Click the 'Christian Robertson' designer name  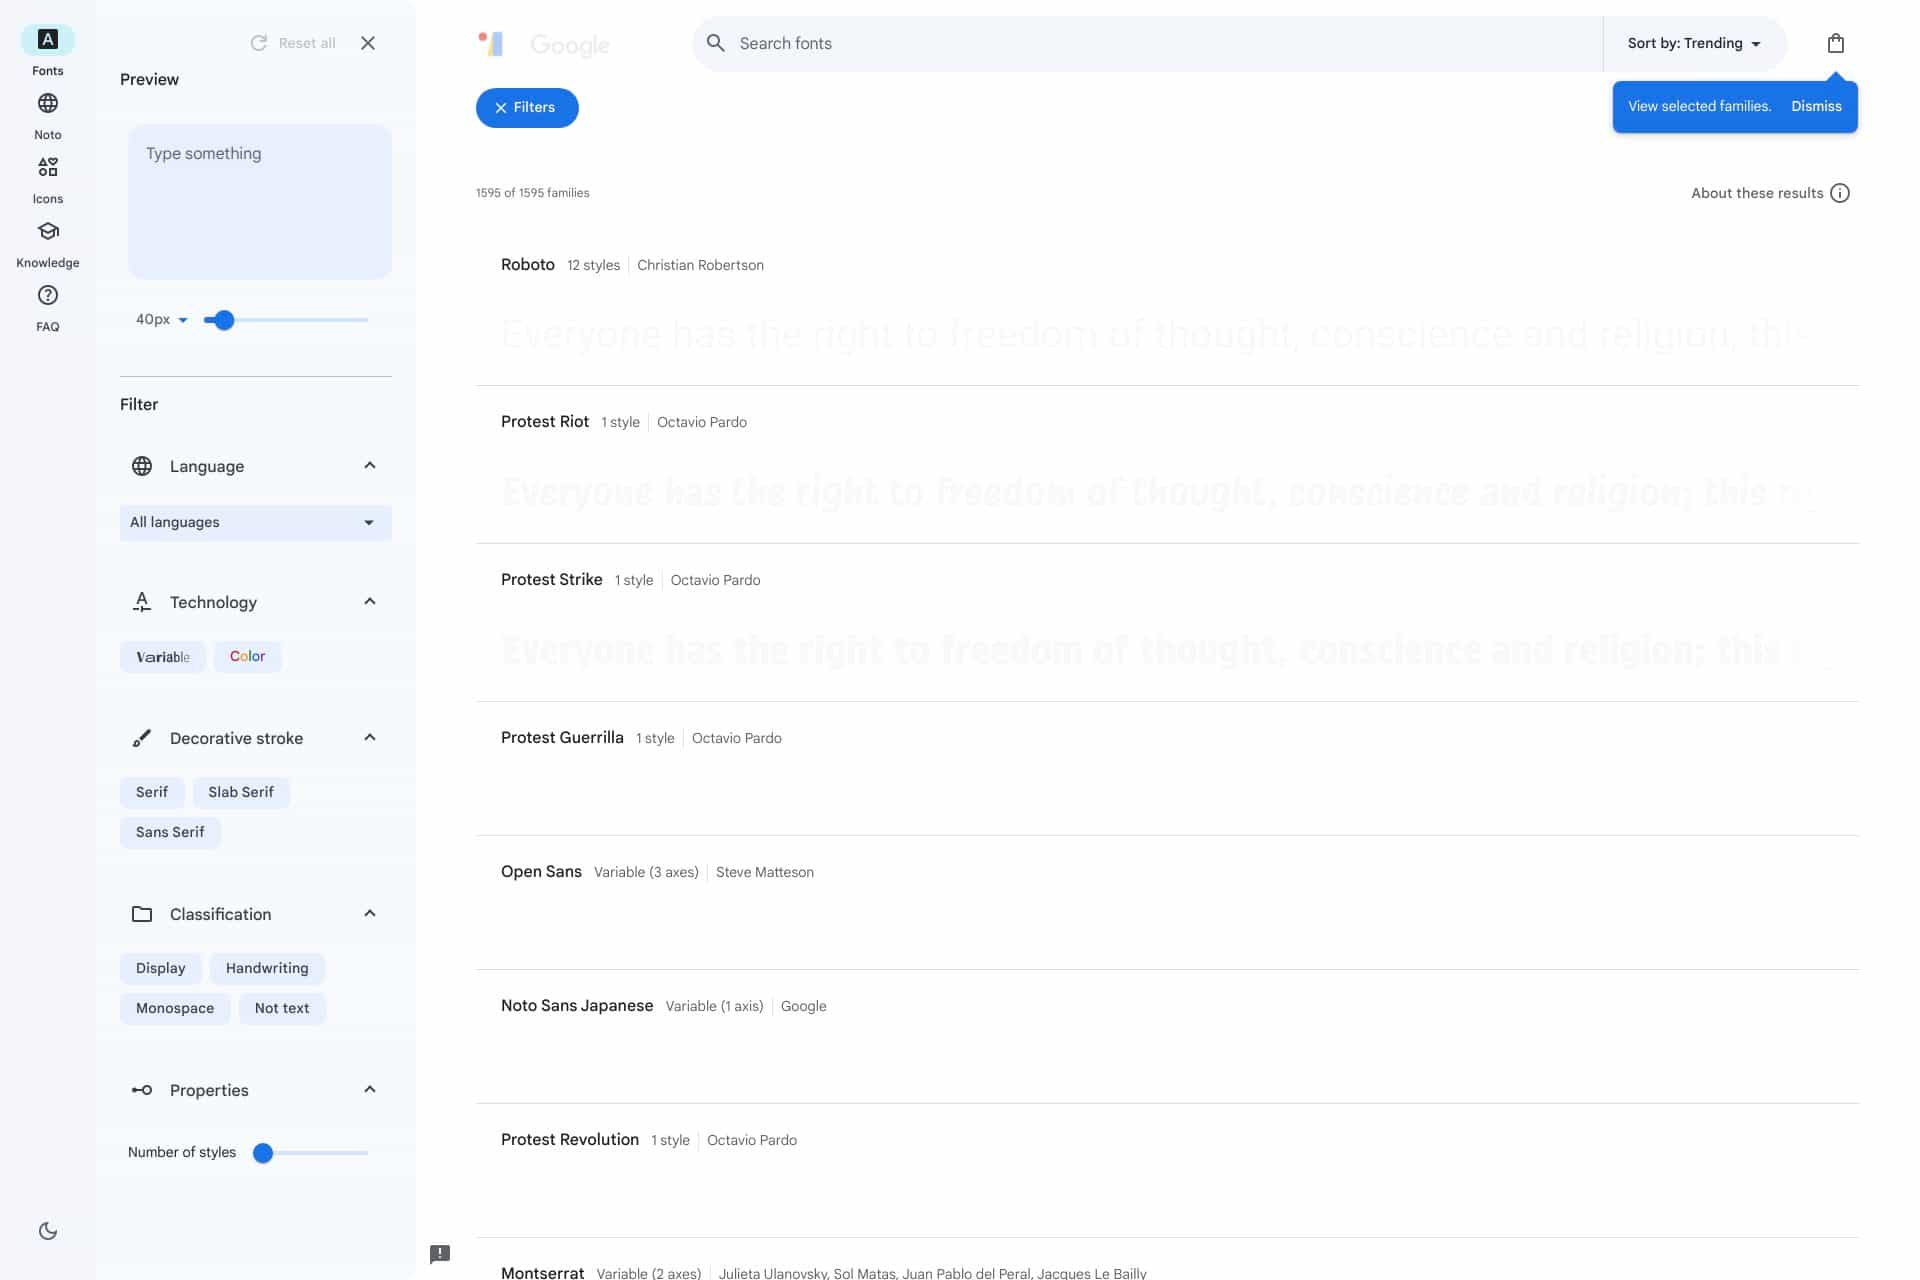click(x=700, y=265)
